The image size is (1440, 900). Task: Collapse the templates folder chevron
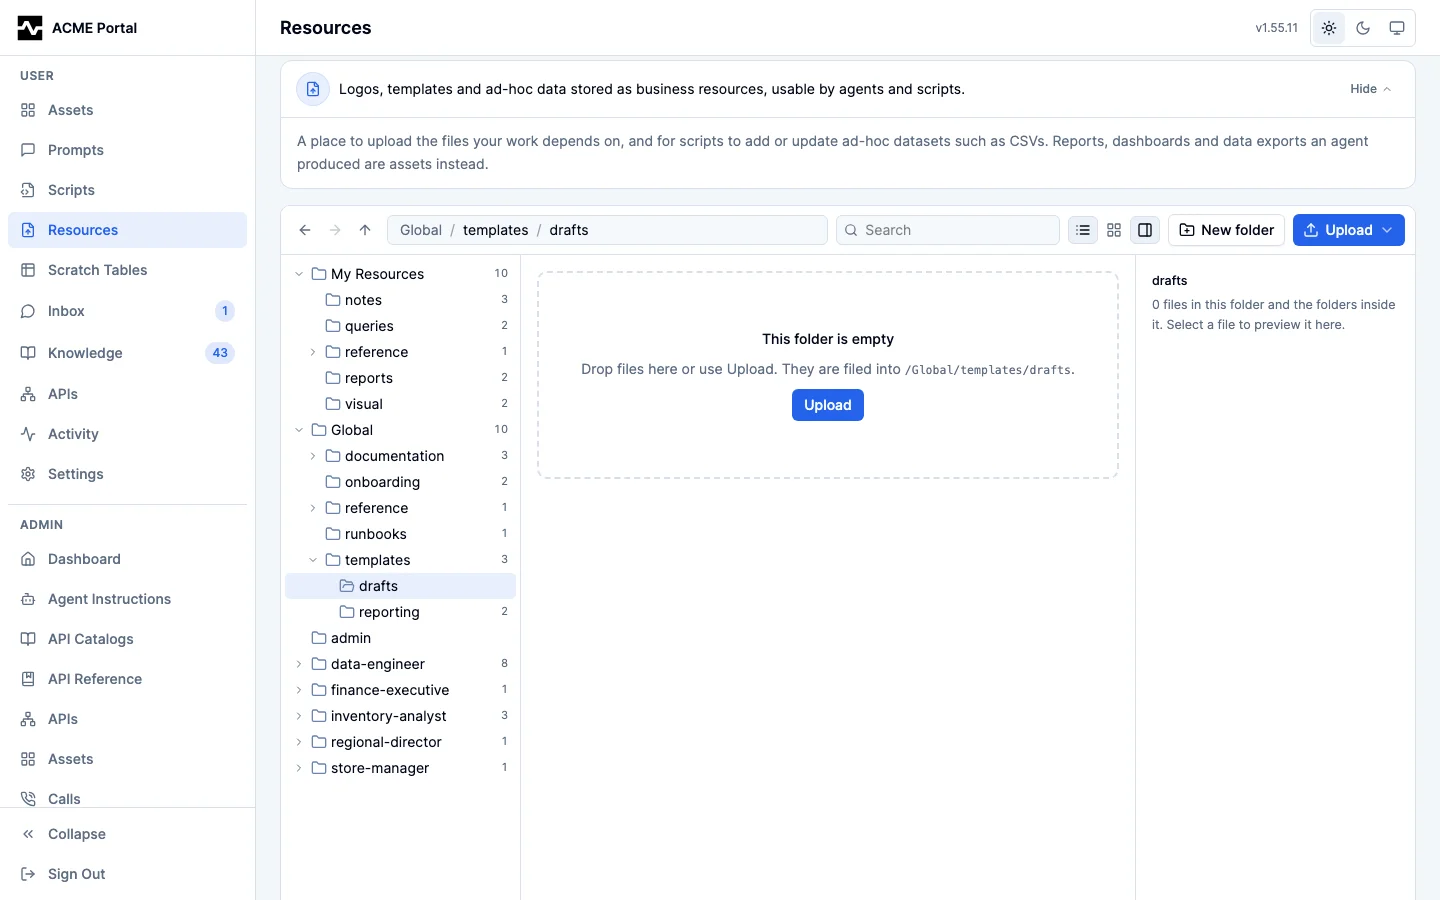(x=313, y=560)
